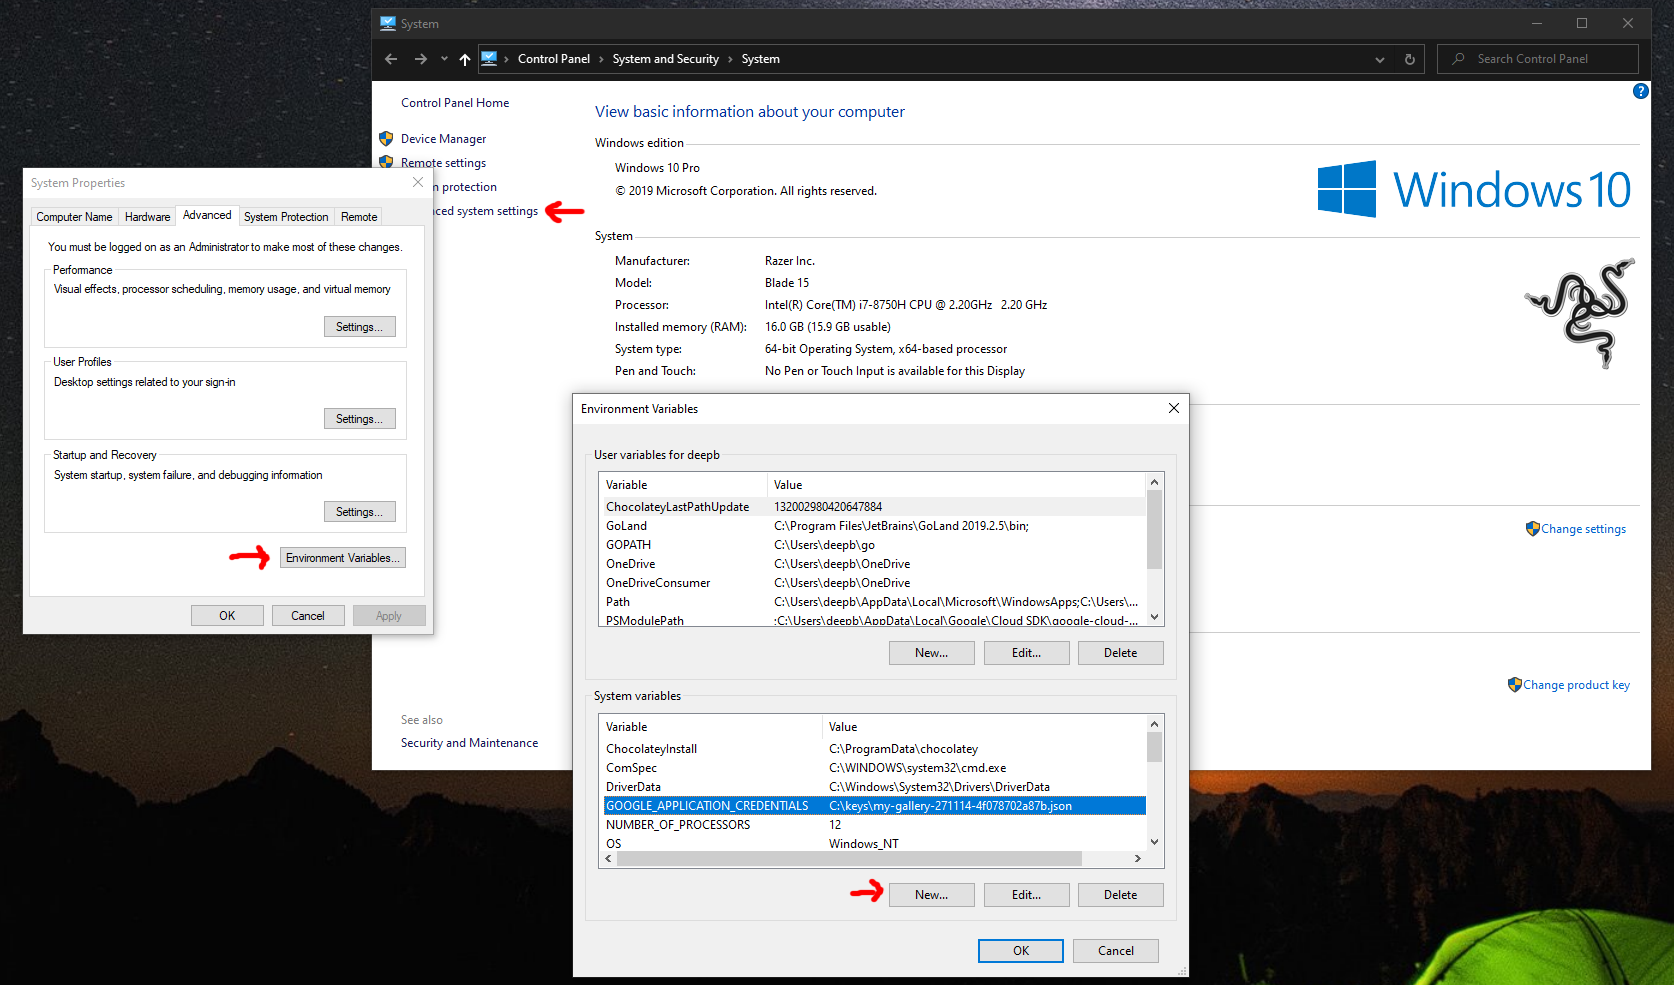Open Security and Maintenance link
Image resolution: width=1674 pixels, height=985 pixels.
tap(469, 743)
